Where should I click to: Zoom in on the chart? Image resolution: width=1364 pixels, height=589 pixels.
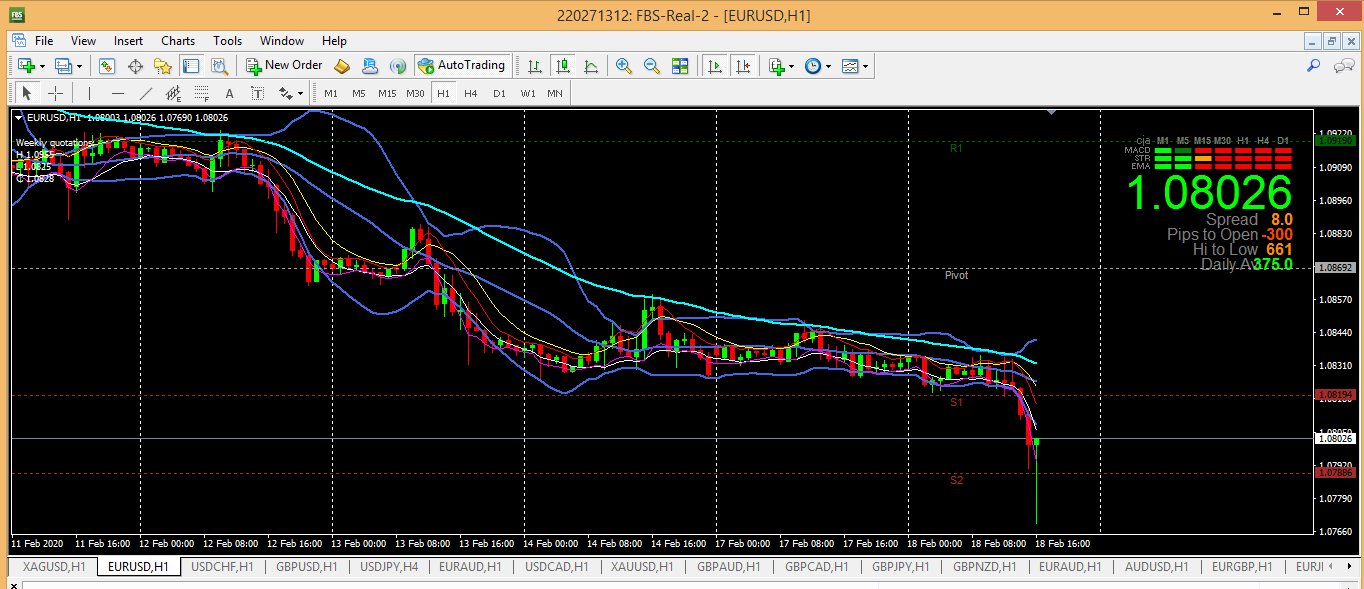624,66
